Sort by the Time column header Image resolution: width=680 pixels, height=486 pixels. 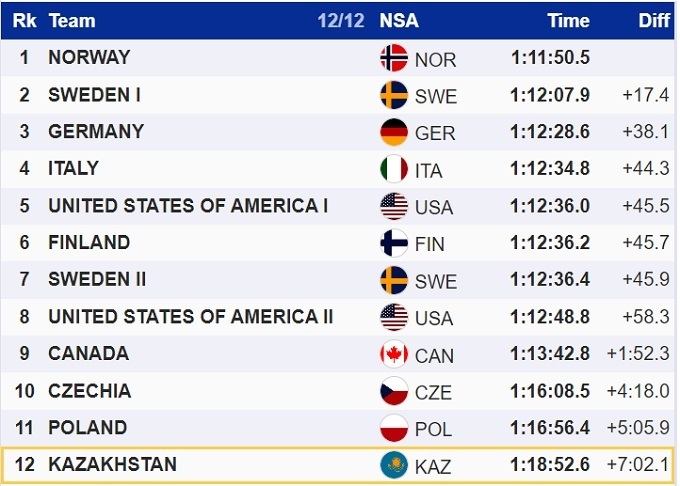[568, 20]
